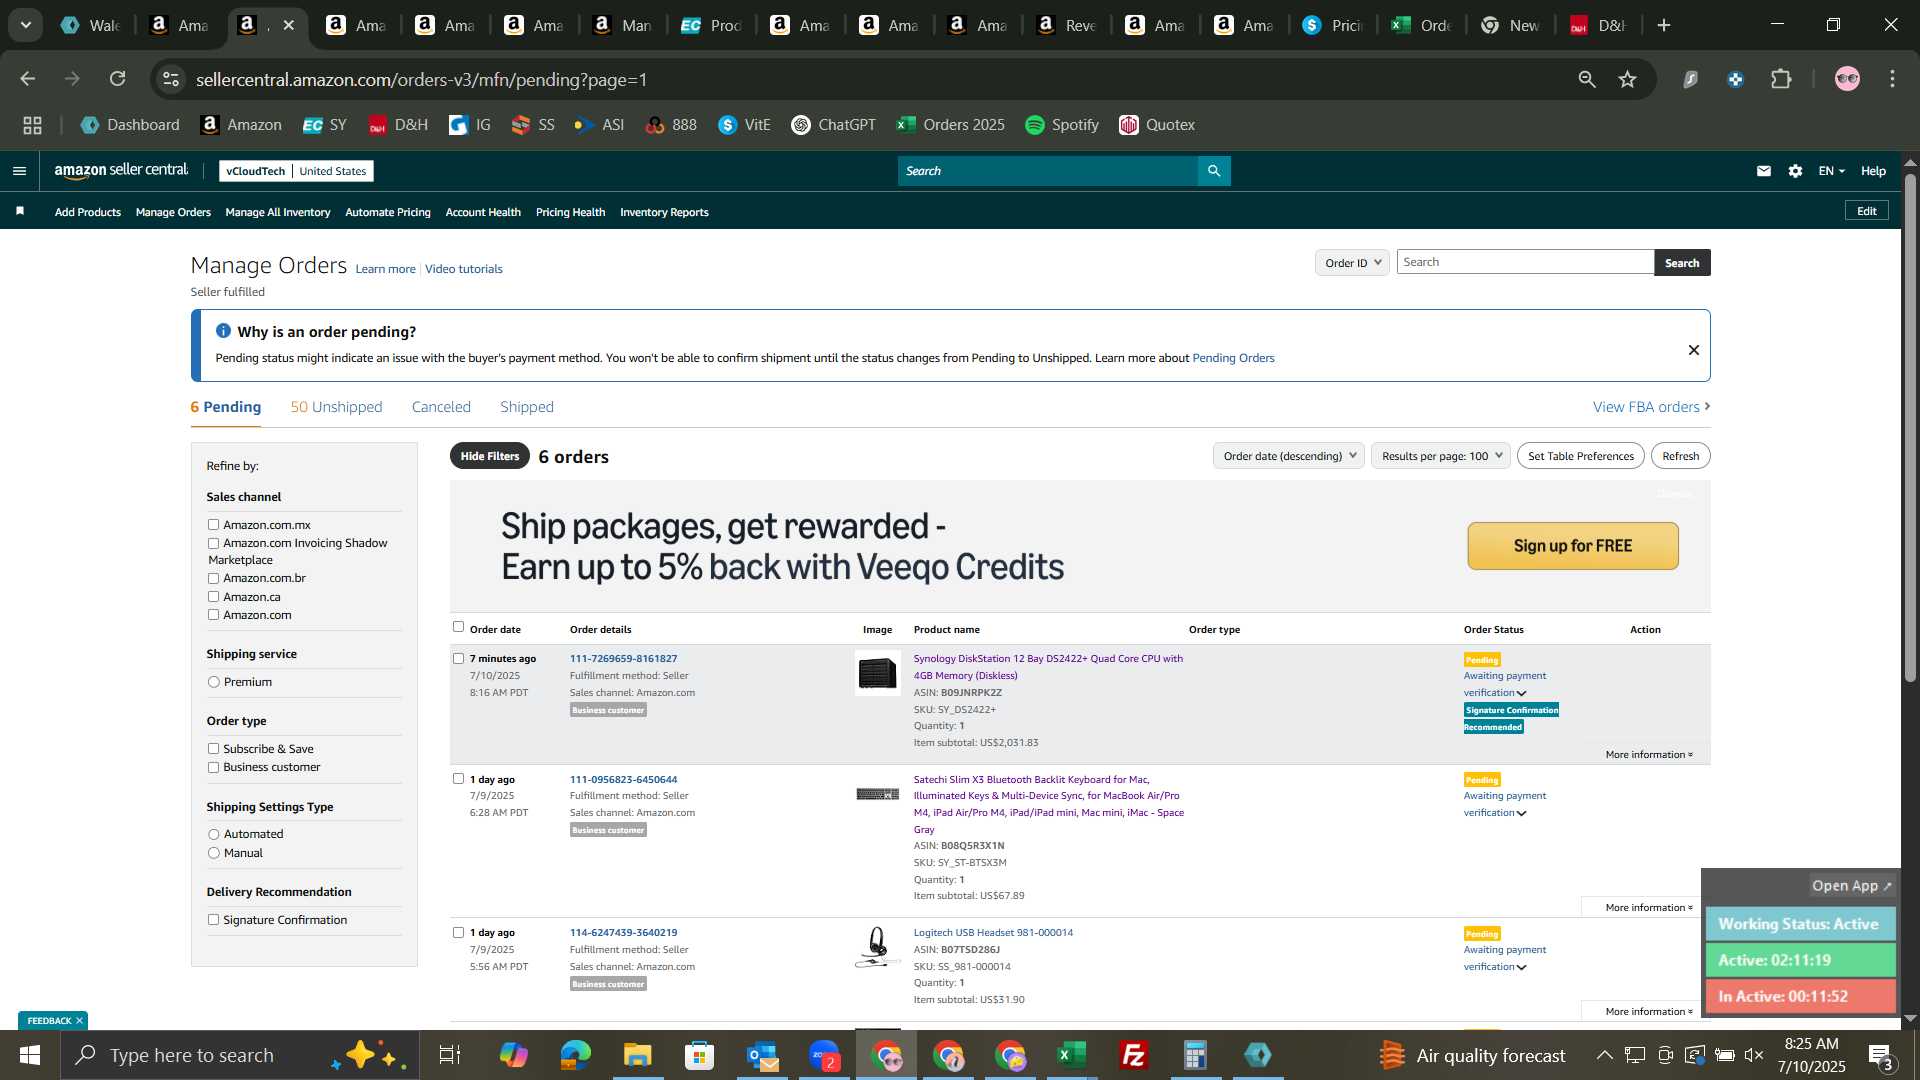
Task: Open the Chrome three-dot menu
Action: 1893,79
